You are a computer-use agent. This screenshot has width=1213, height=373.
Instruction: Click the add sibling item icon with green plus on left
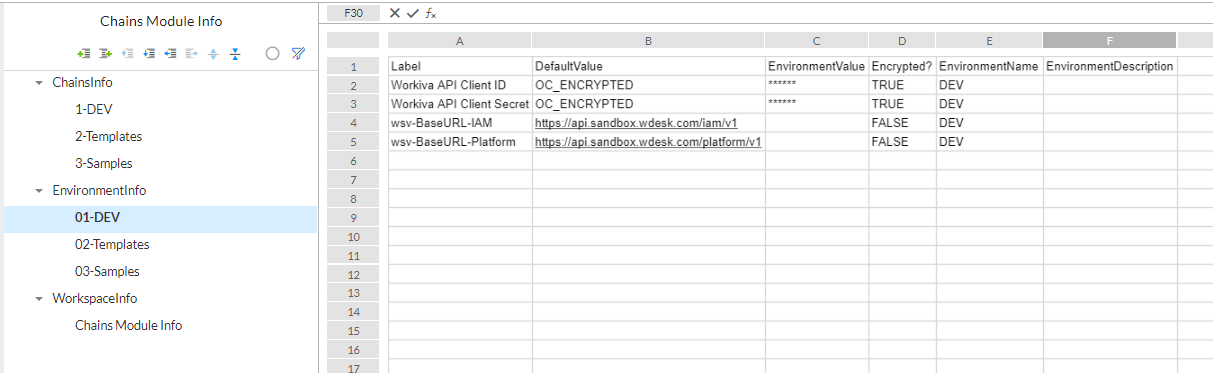pyautogui.click(x=83, y=54)
